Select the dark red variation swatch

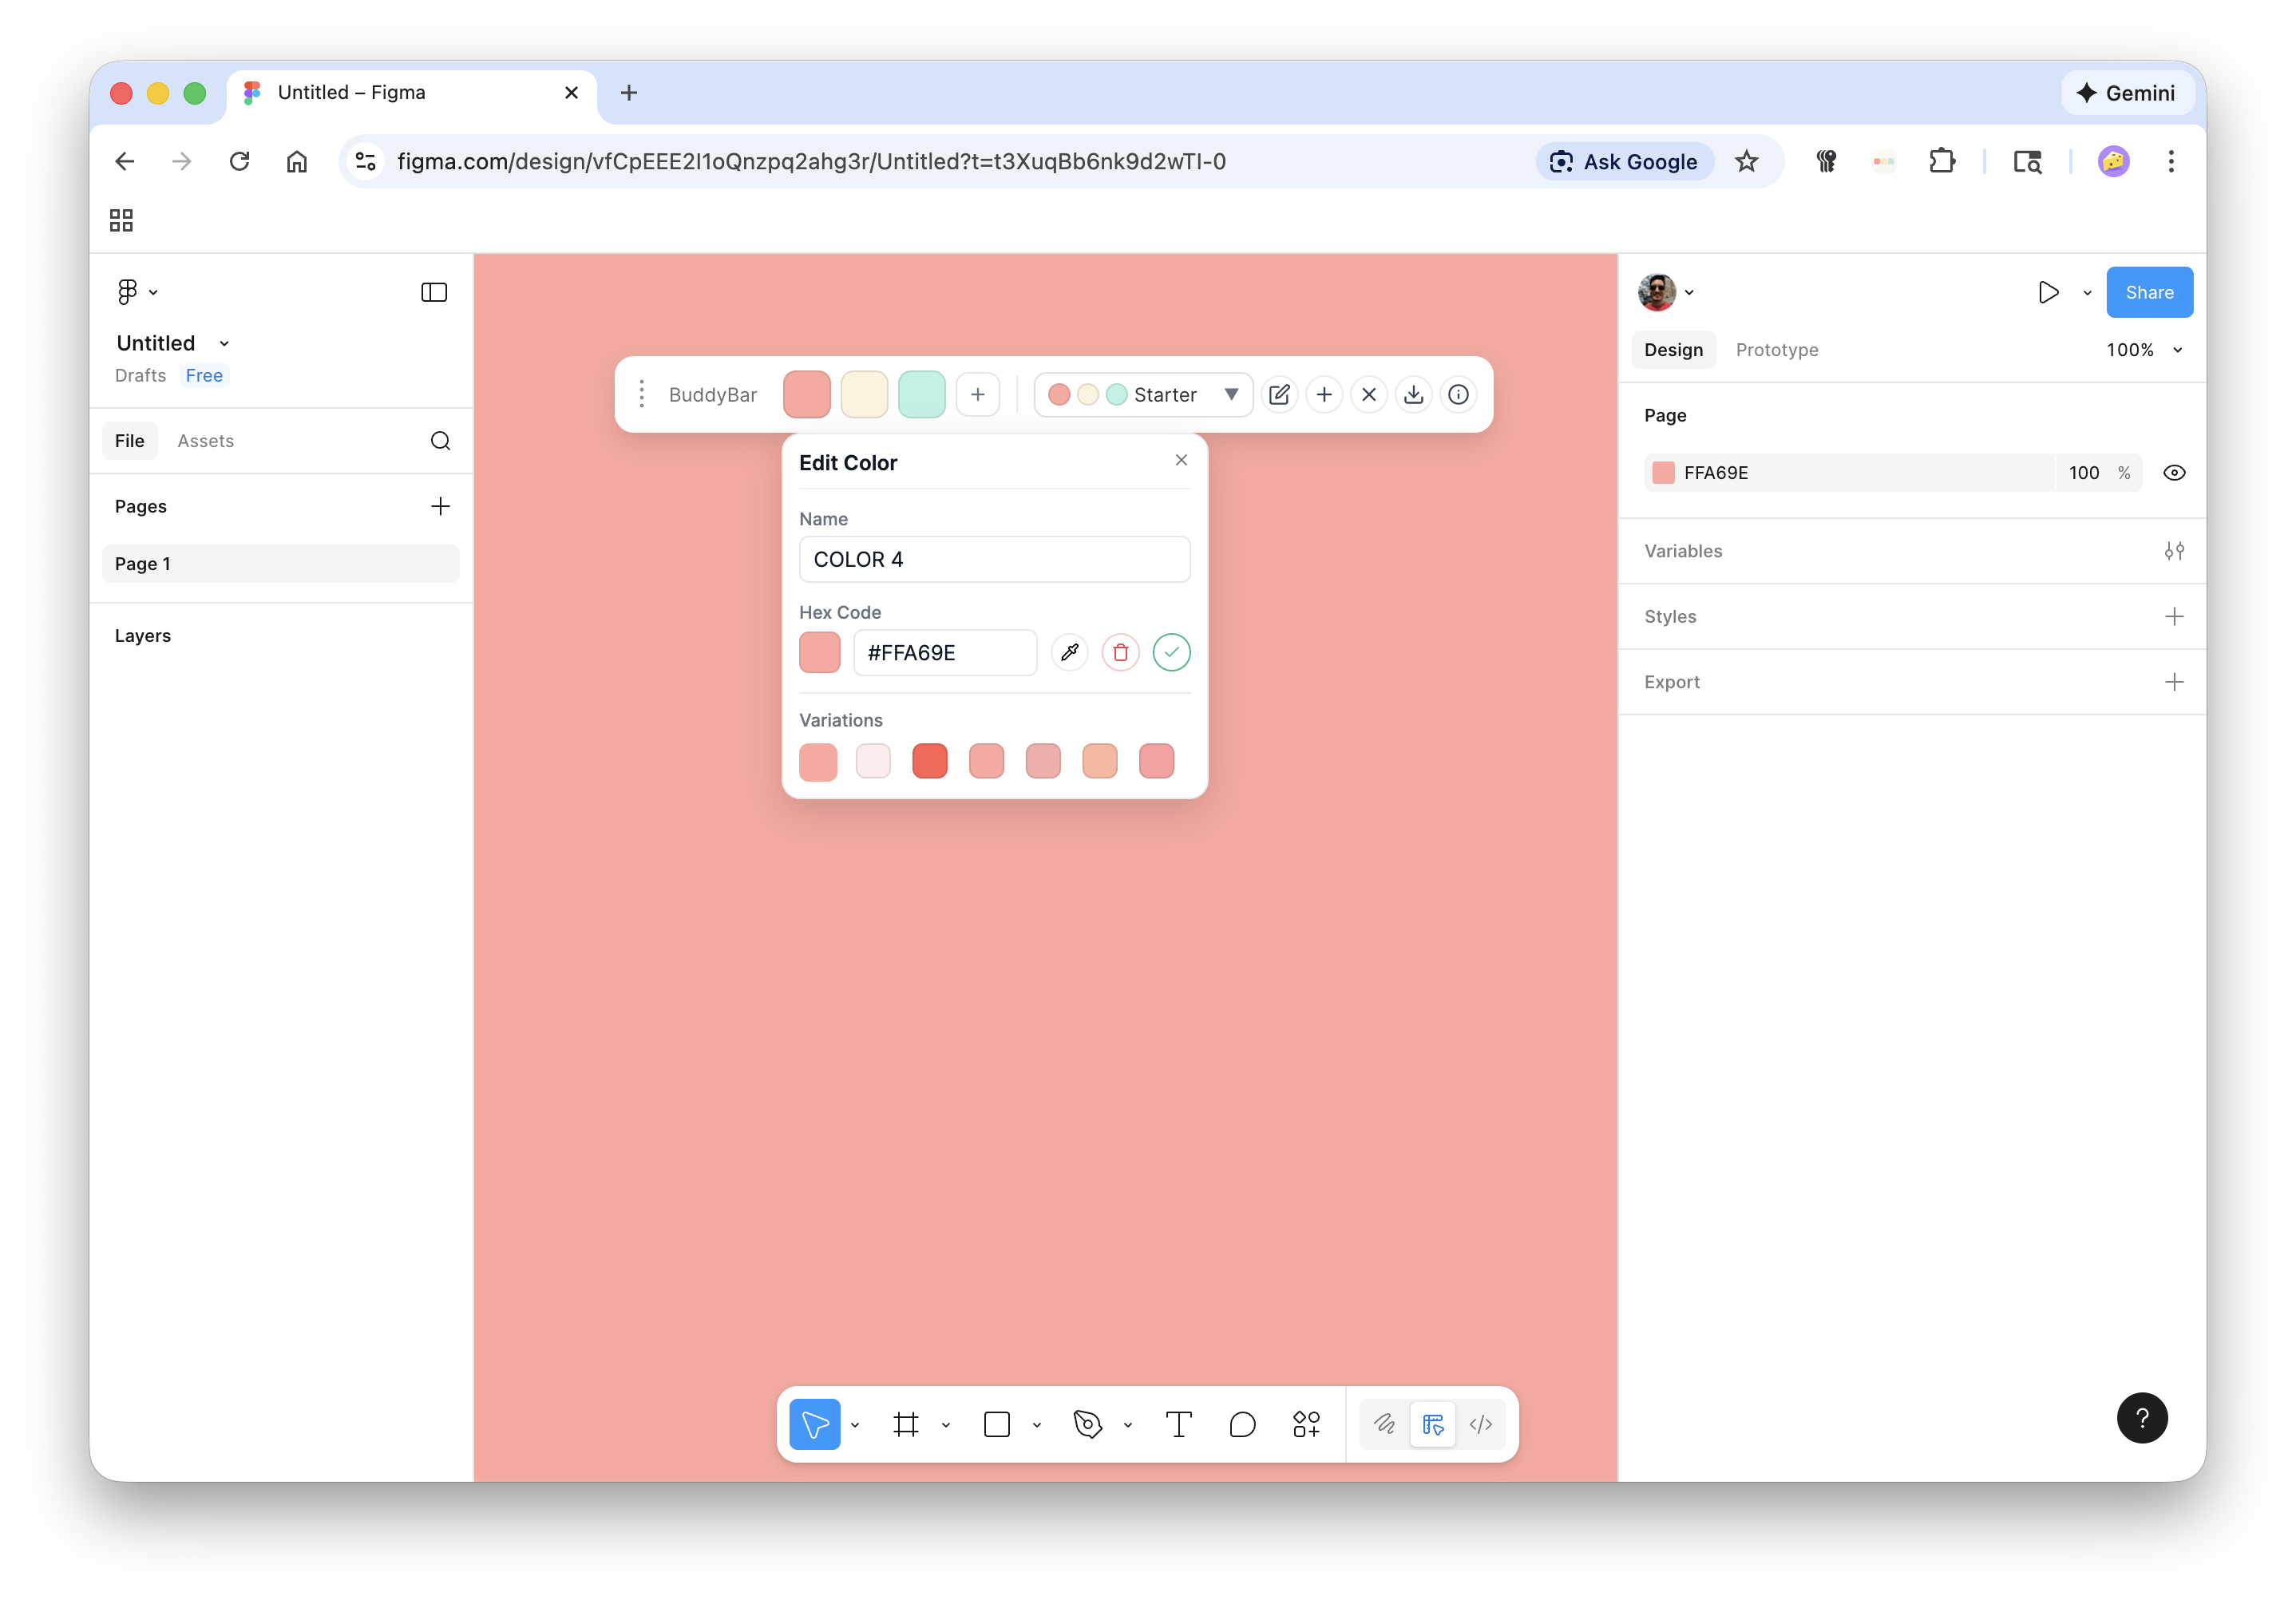(929, 761)
